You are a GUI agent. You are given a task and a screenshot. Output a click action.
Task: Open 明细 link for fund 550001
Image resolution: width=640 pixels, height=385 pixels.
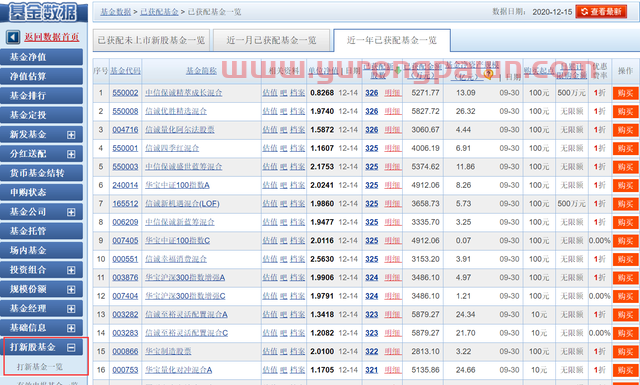pyautogui.click(x=393, y=148)
